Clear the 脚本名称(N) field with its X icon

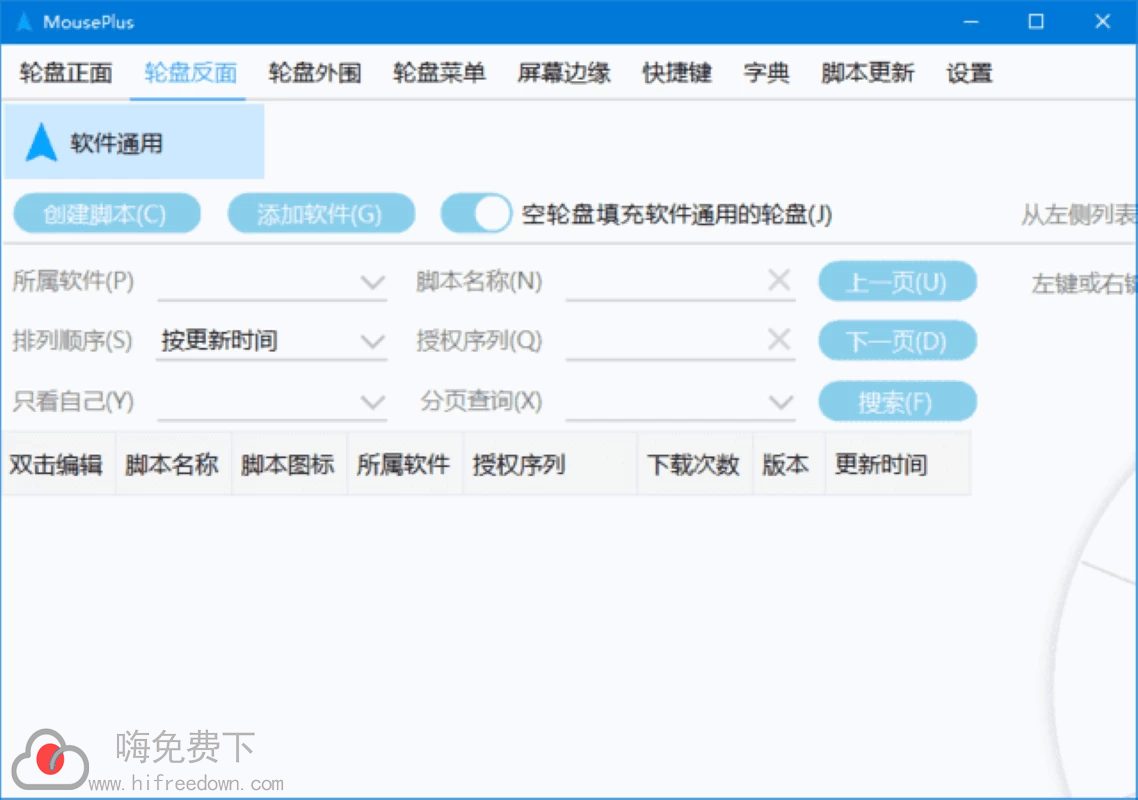[x=779, y=279]
